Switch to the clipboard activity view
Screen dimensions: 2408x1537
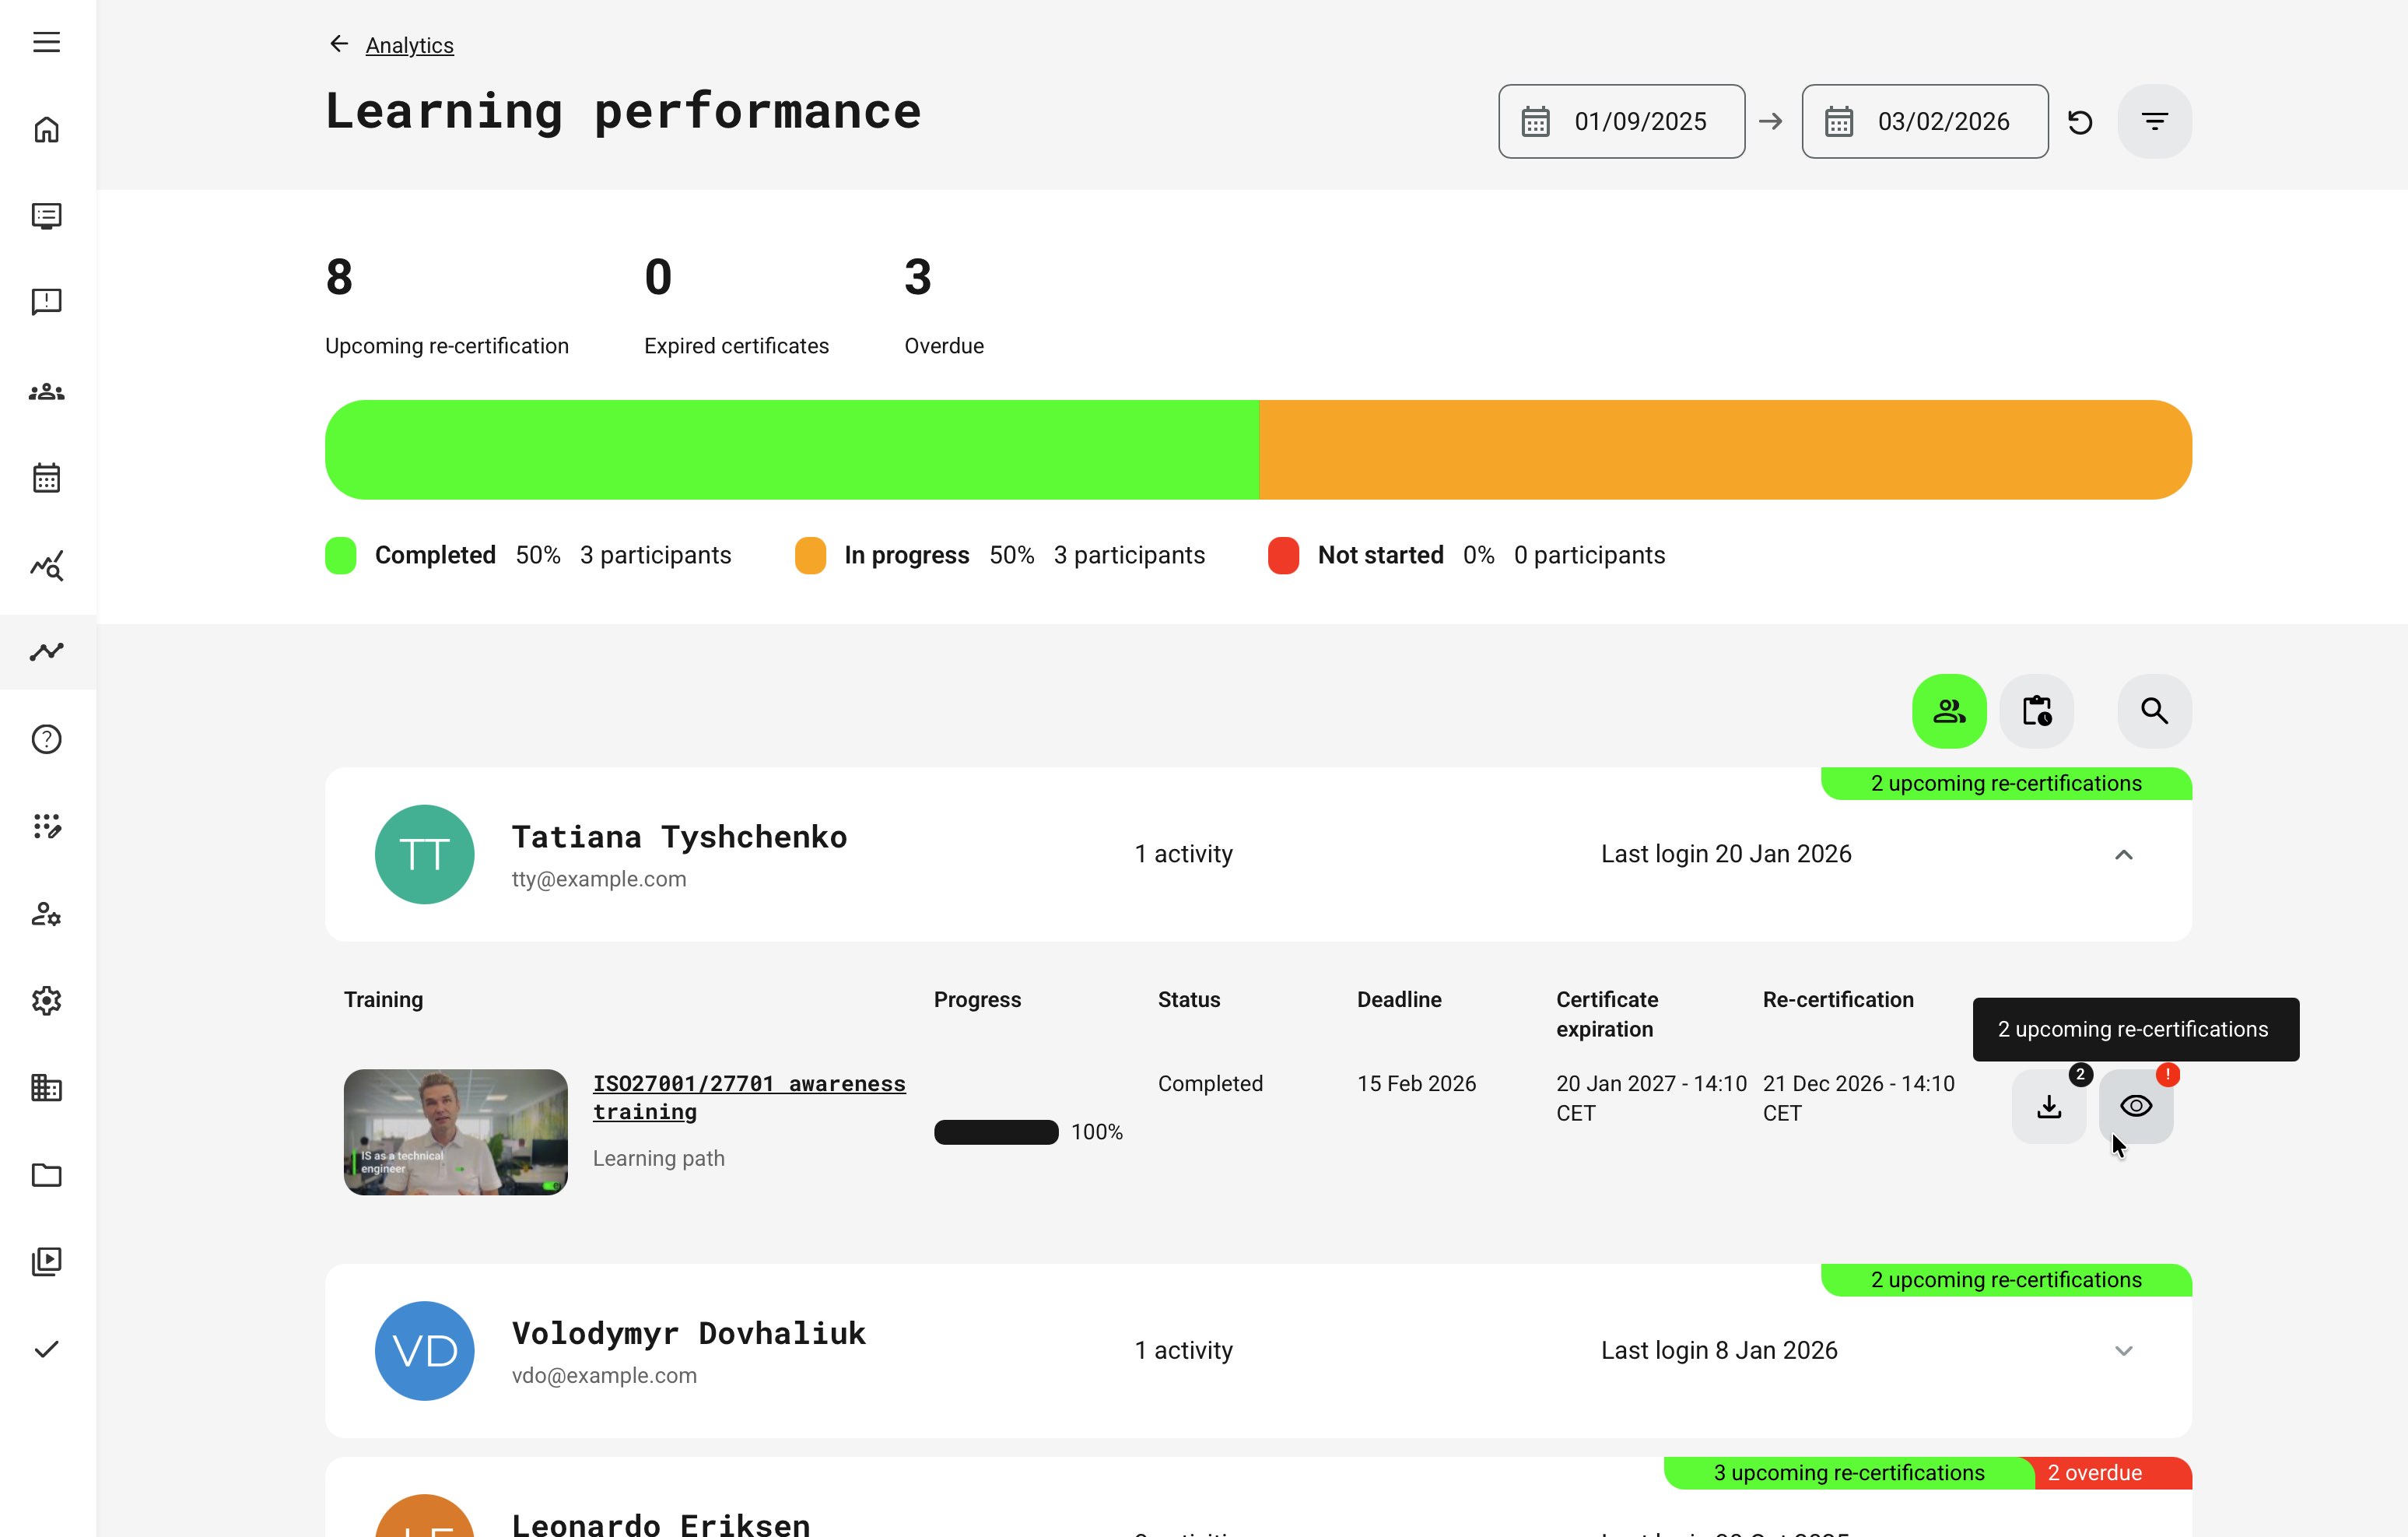(2036, 711)
